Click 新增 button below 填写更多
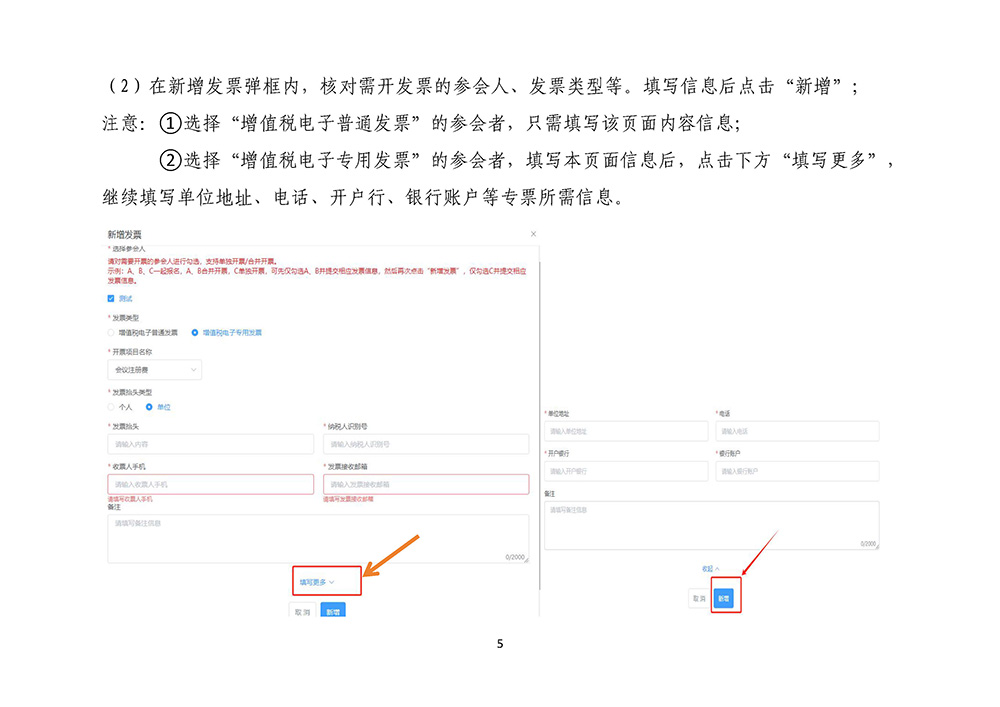The height and width of the screenshot is (707, 1000). tap(333, 611)
